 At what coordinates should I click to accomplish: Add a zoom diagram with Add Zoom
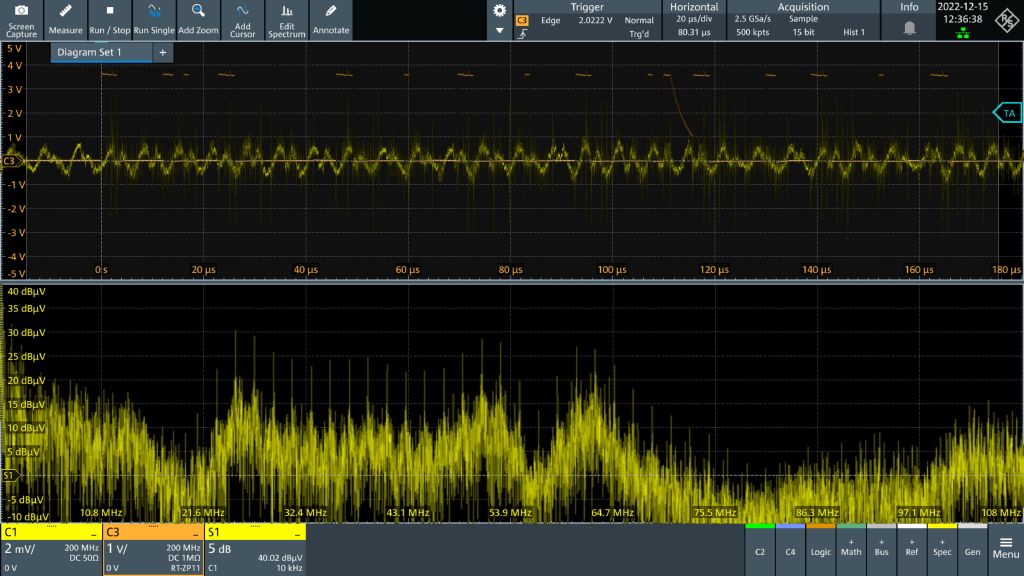coord(197,18)
